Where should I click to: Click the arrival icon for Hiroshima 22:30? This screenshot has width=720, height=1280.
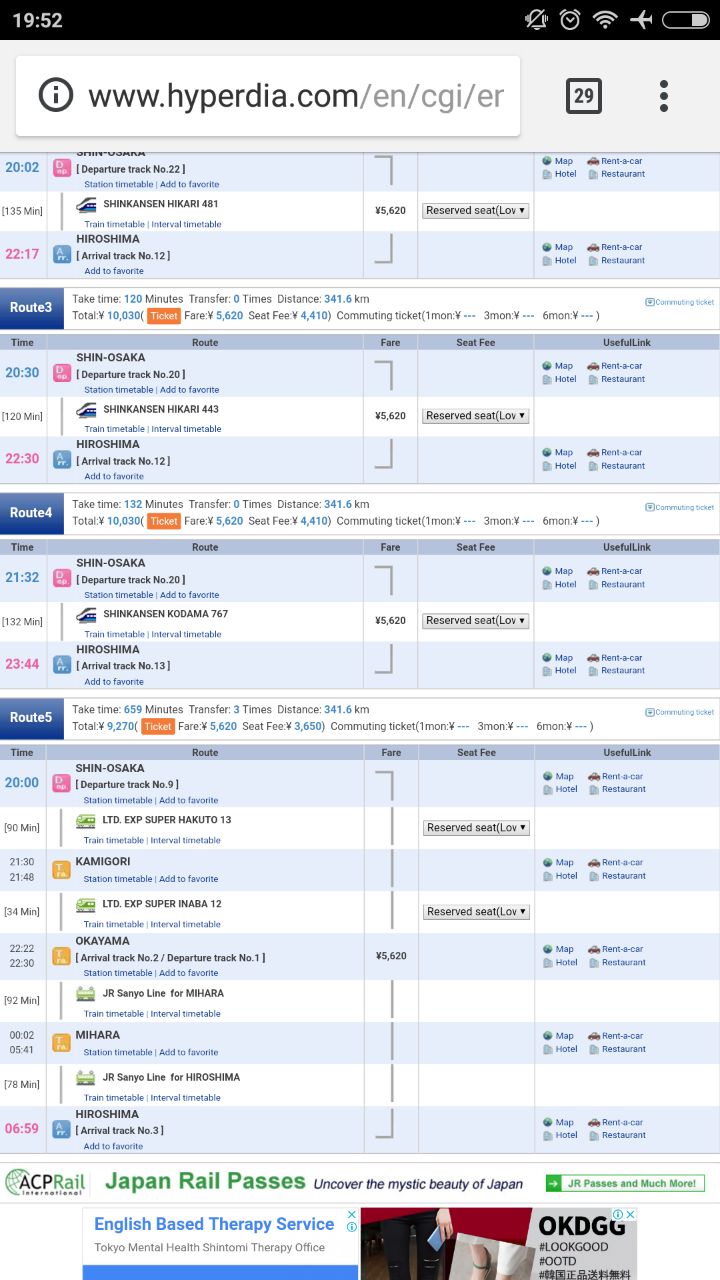click(62, 459)
